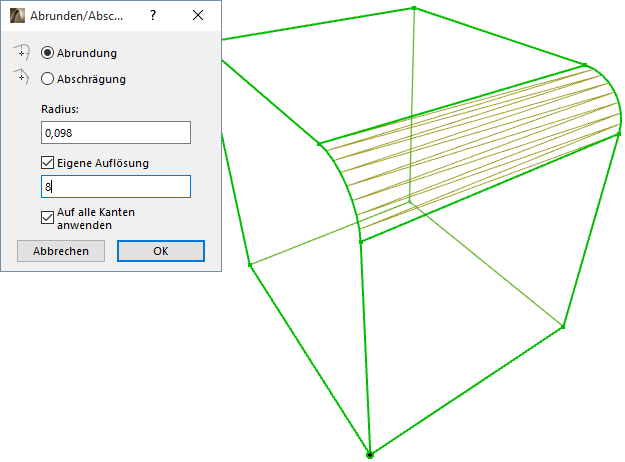Toggle Auf alle Kanten anwenden checkbox
Viewport: 625px width, 462px height.
(47, 218)
